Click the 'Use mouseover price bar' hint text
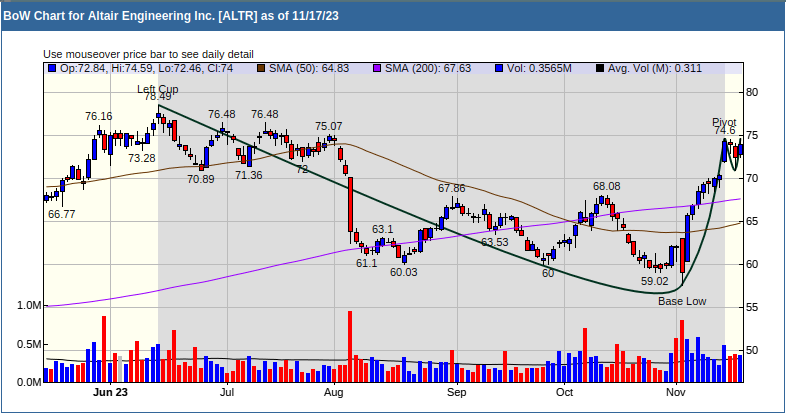The height and width of the screenshot is (417, 786). [x=148, y=54]
